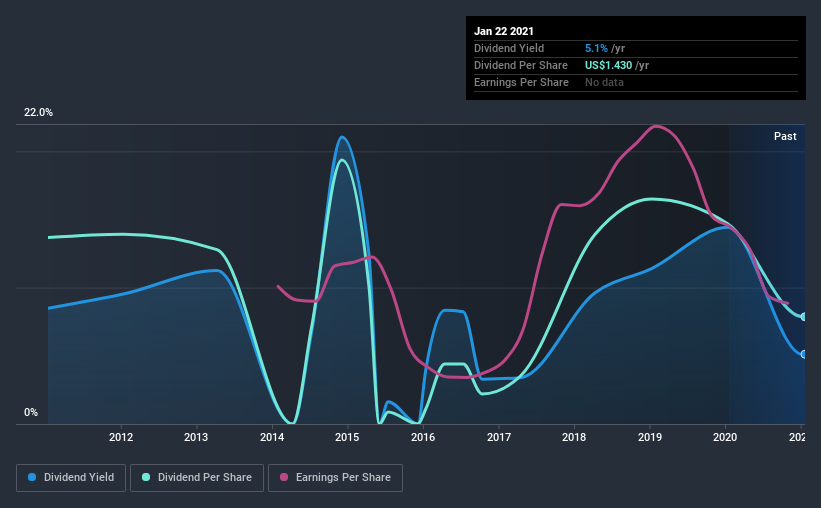Screen dimensions: 821x508
Task: Toggle the Earnings Per Share legend button
Action: point(335,478)
